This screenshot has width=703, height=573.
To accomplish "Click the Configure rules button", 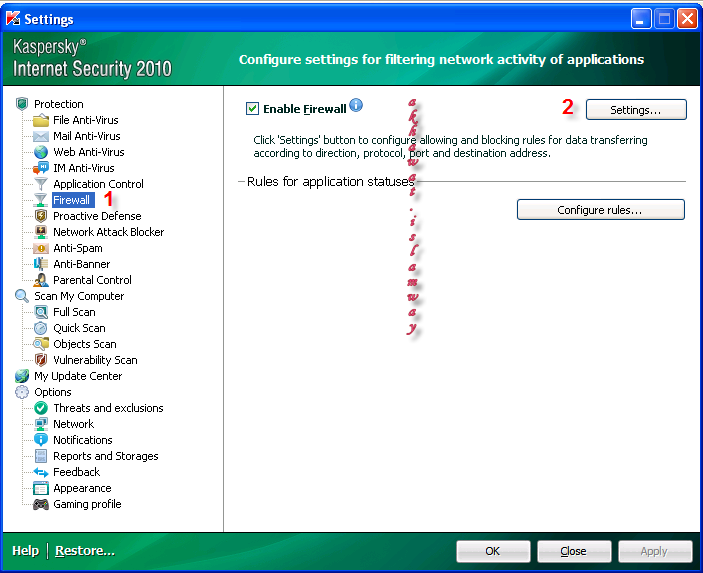I will 600,209.
